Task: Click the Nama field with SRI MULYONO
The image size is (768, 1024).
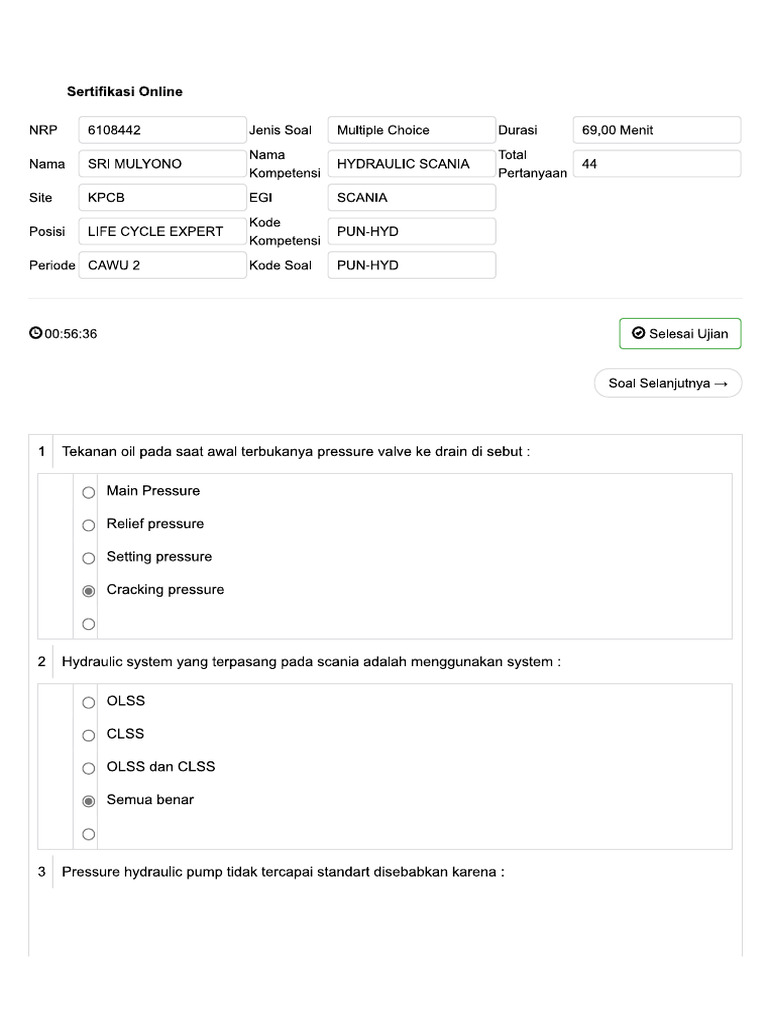Action: click(x=162, y=164)
